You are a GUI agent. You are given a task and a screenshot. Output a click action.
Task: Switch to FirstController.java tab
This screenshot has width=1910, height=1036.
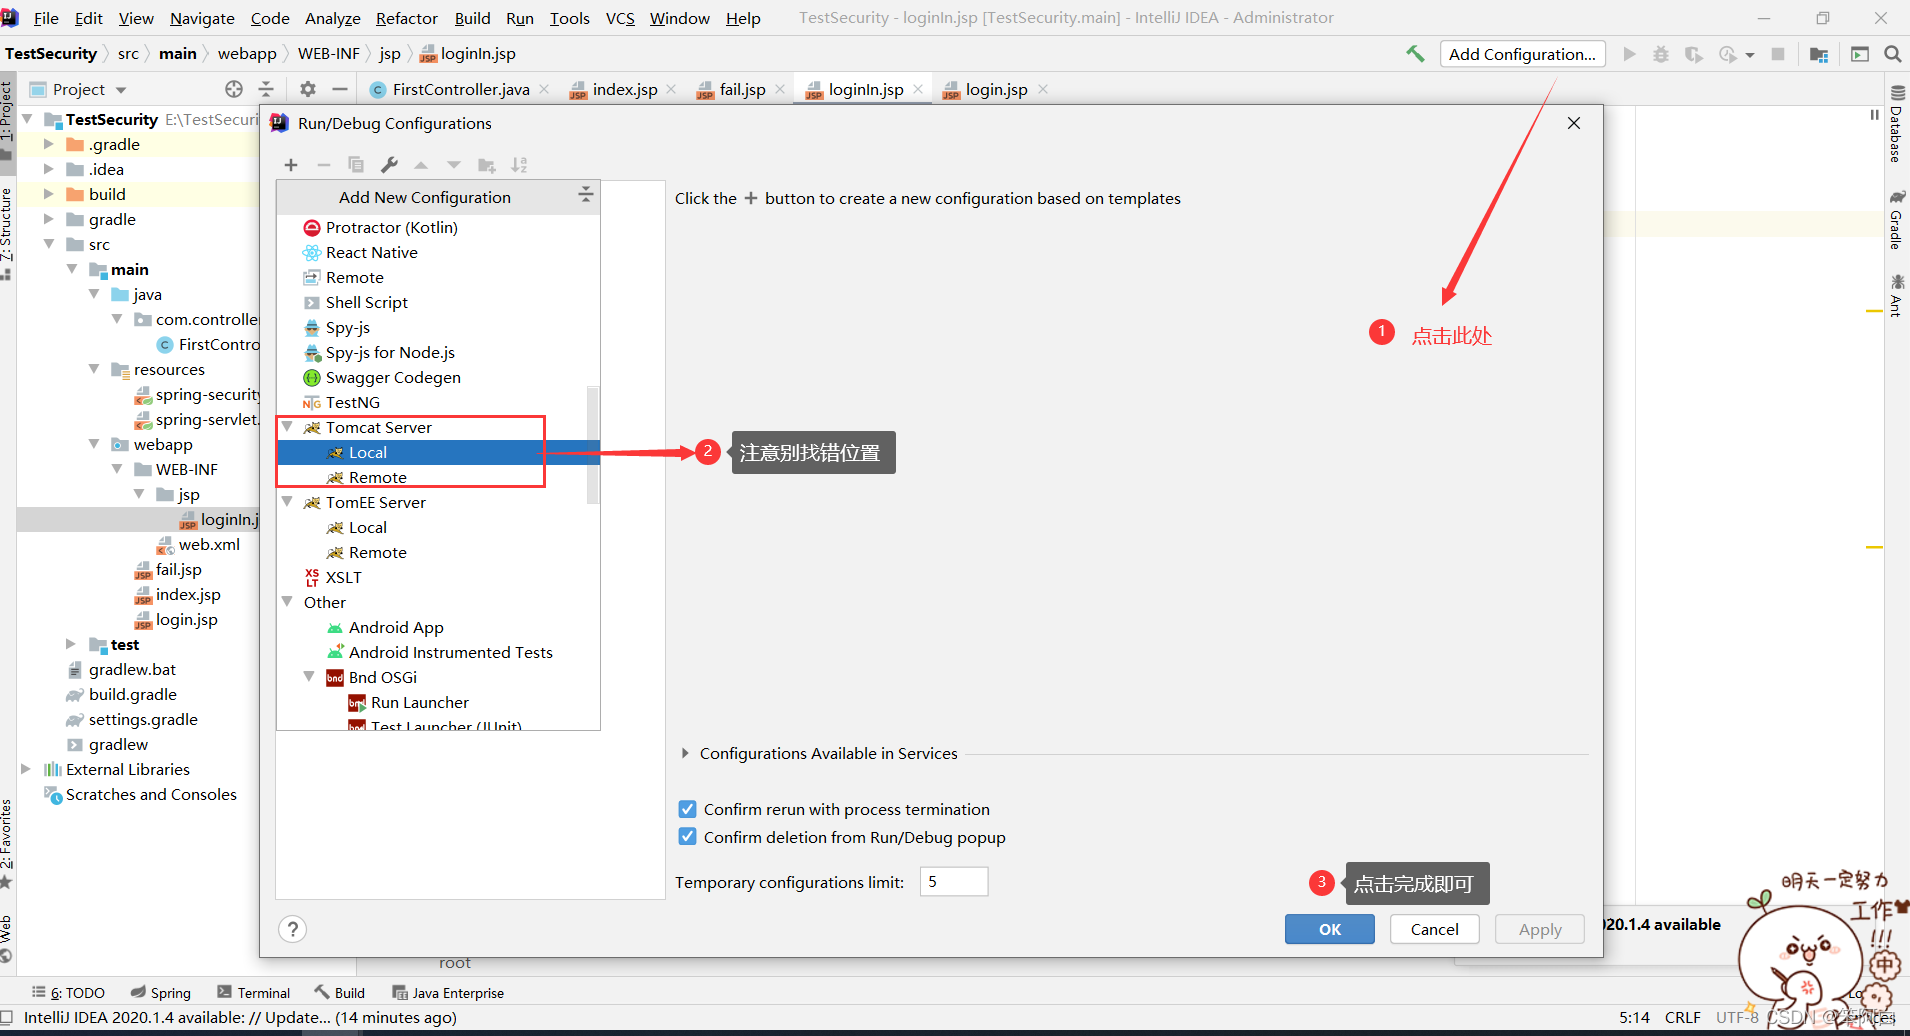pos(461,89)
